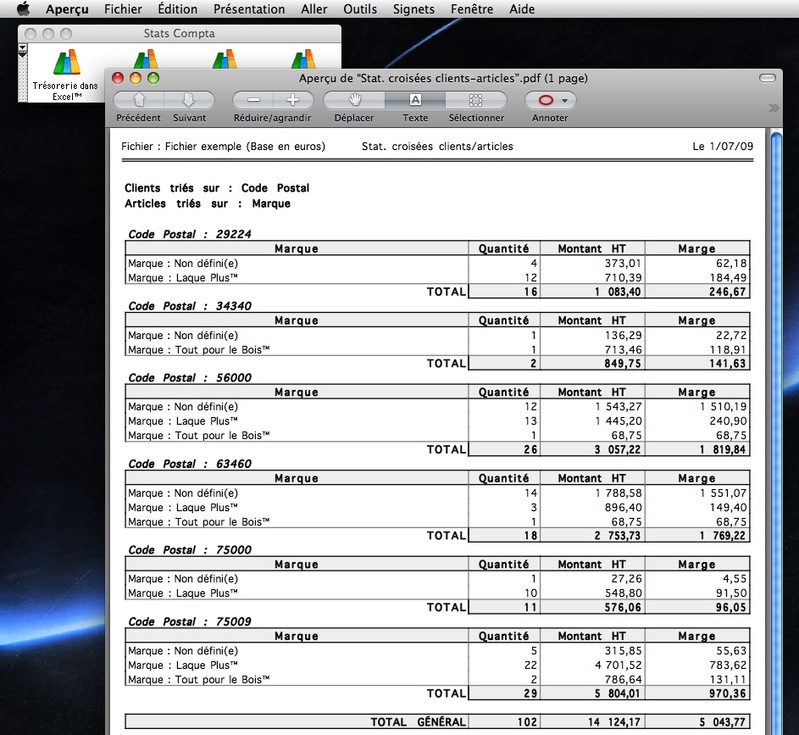The height and width of the screenshot is (735, 799).
Task: Click the 'Code Postal : 75009' heading
Action: tap(190, 621)
